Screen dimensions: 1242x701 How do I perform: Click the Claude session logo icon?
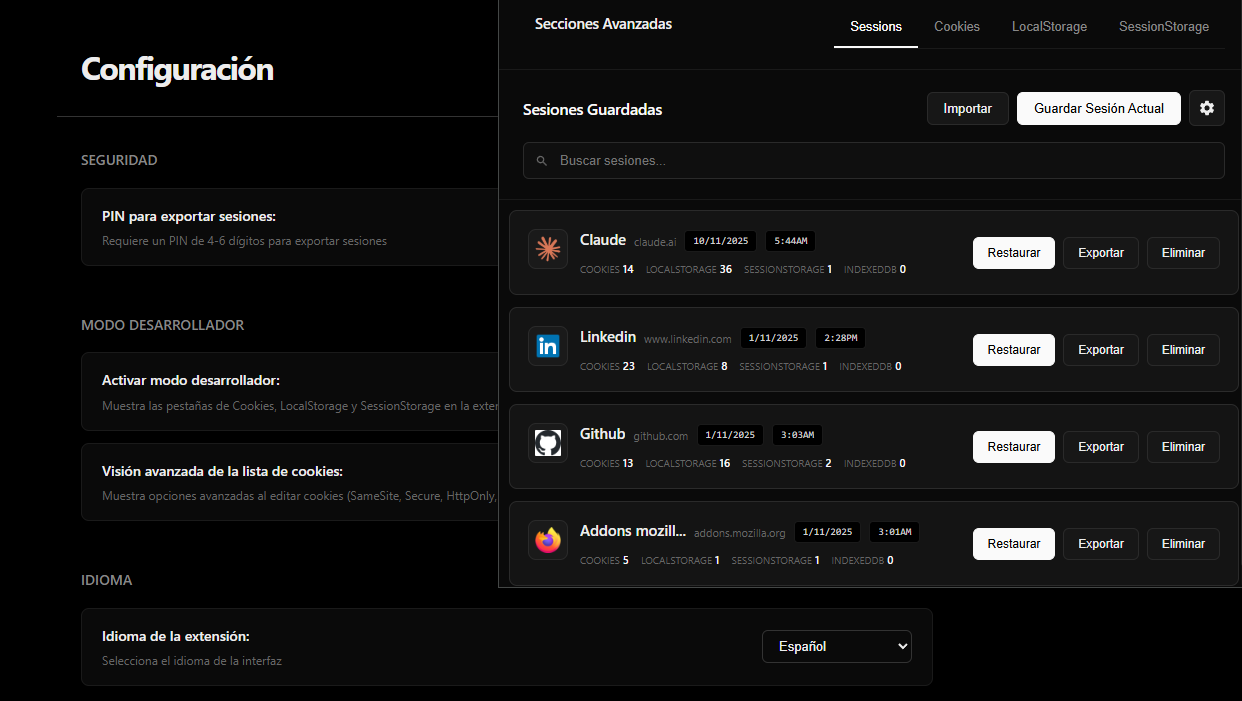pyautogui.click(x=548, y=249)
